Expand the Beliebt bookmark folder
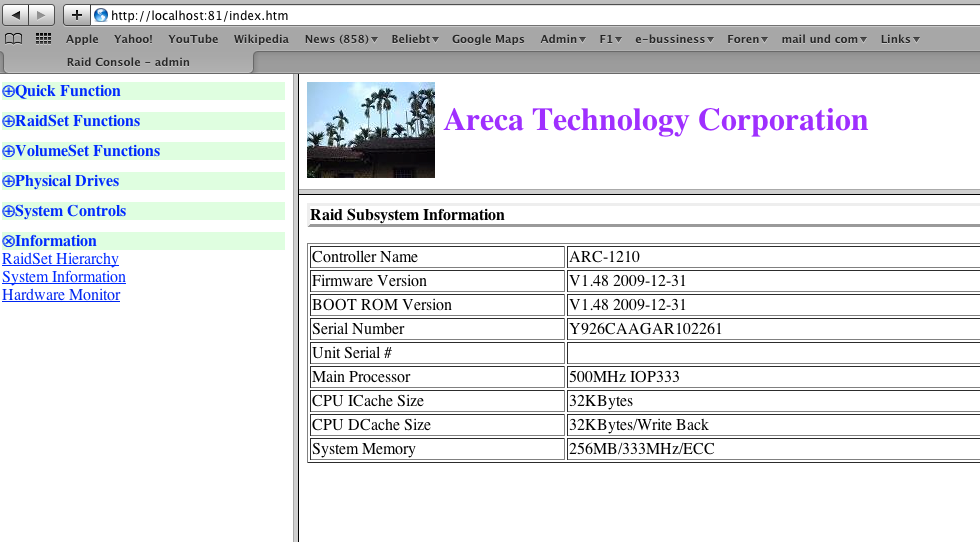Viewport: 980px width, 542px height. pyautogui.click(x=415, y=39)
